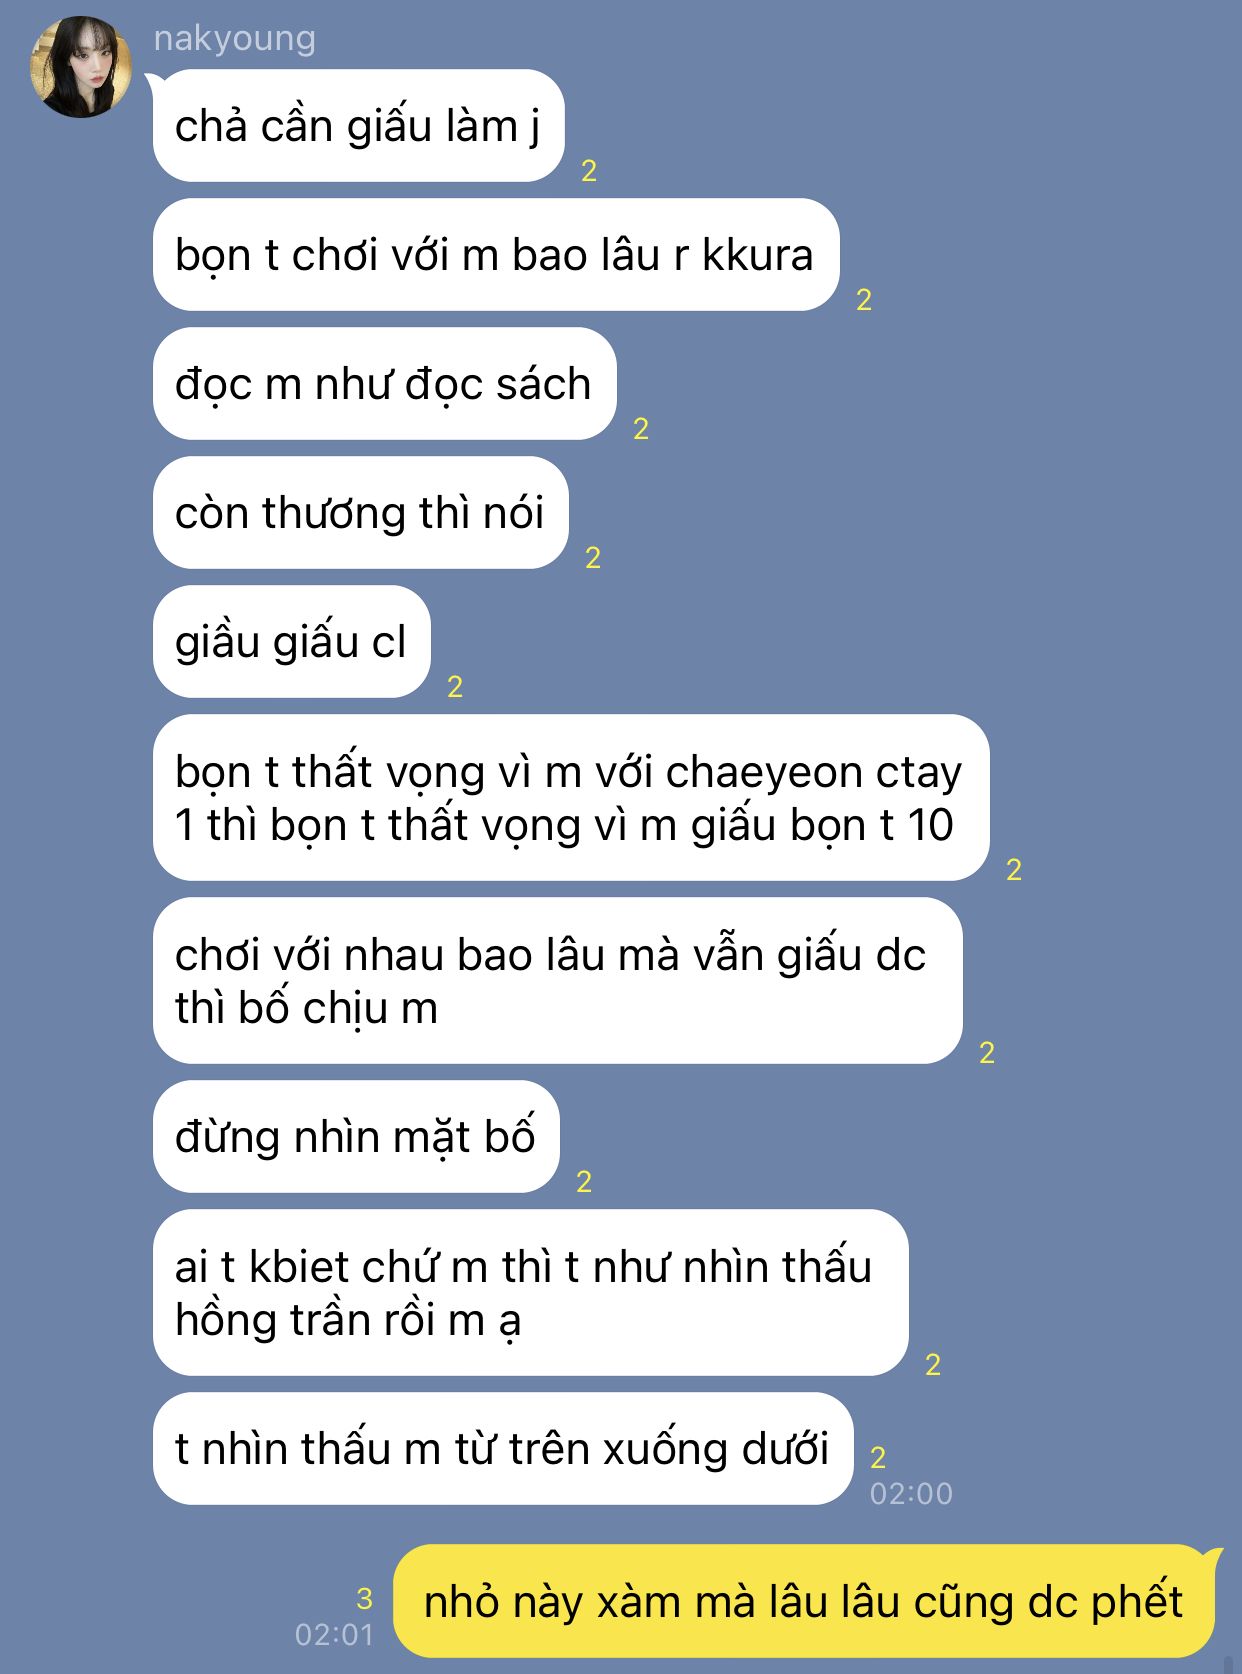
Task: Select message 'chả cần giấu làm j'
Action: pos(358,126)
